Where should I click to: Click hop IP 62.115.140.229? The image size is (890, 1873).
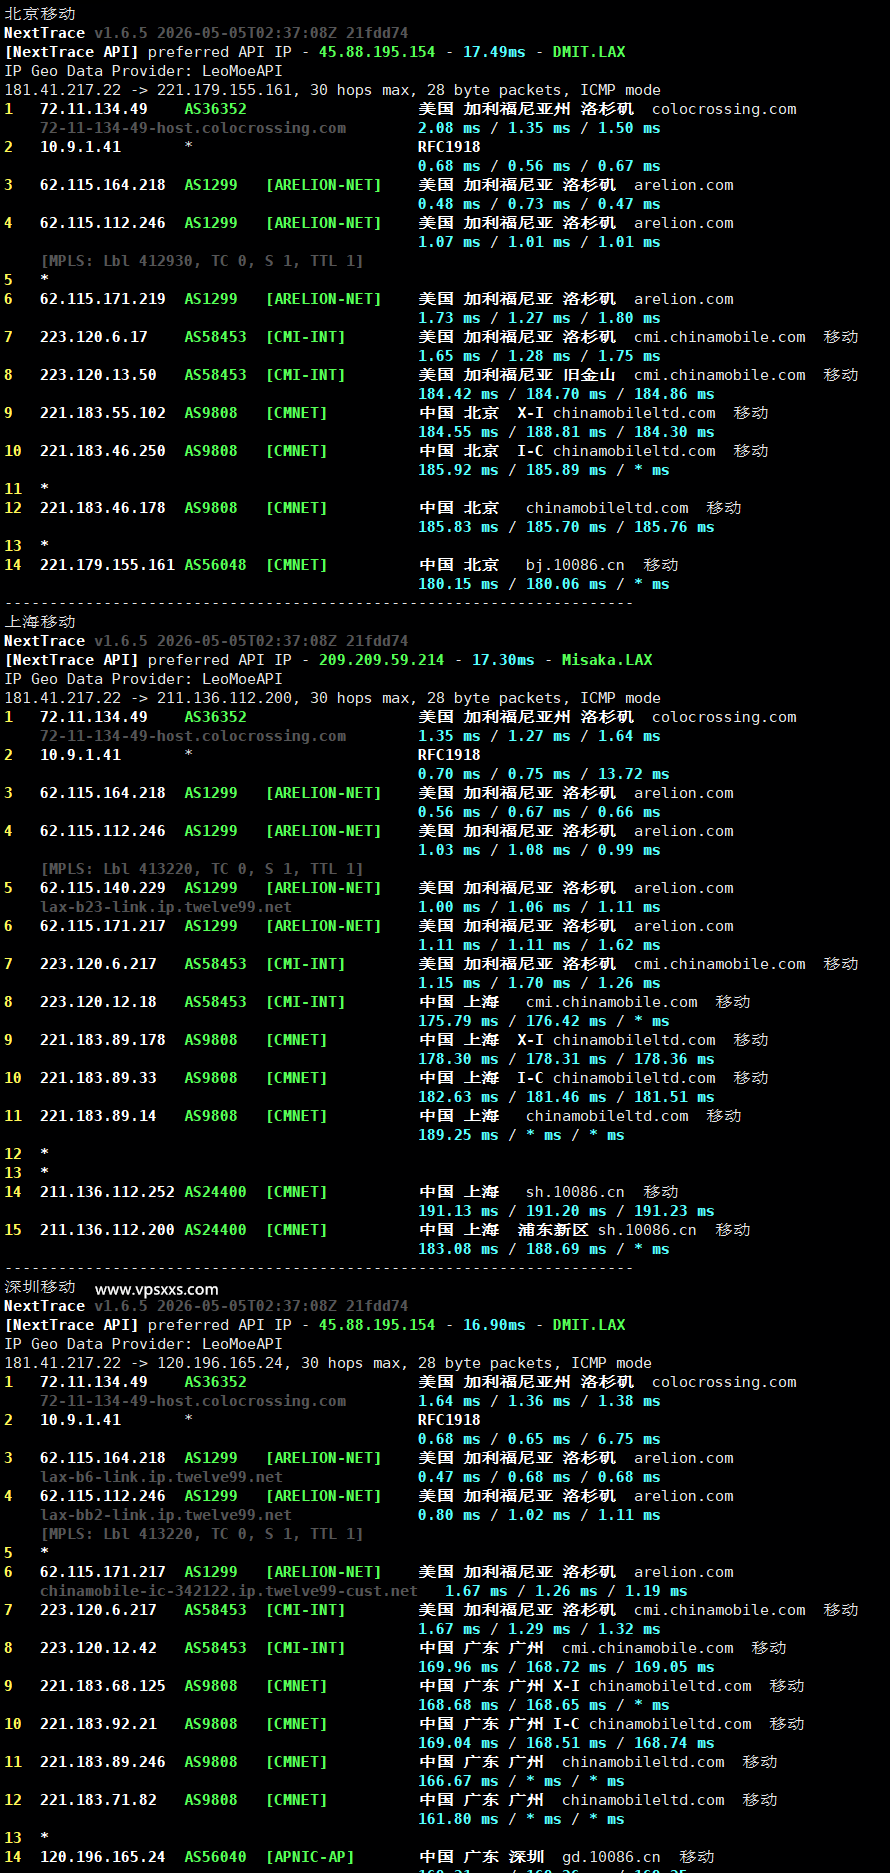103,888
